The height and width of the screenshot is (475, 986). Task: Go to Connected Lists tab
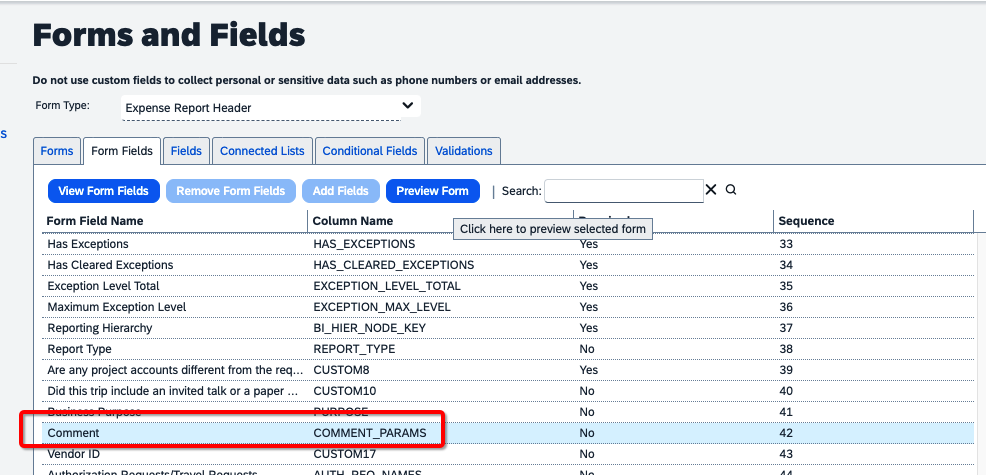coord(262,151)
